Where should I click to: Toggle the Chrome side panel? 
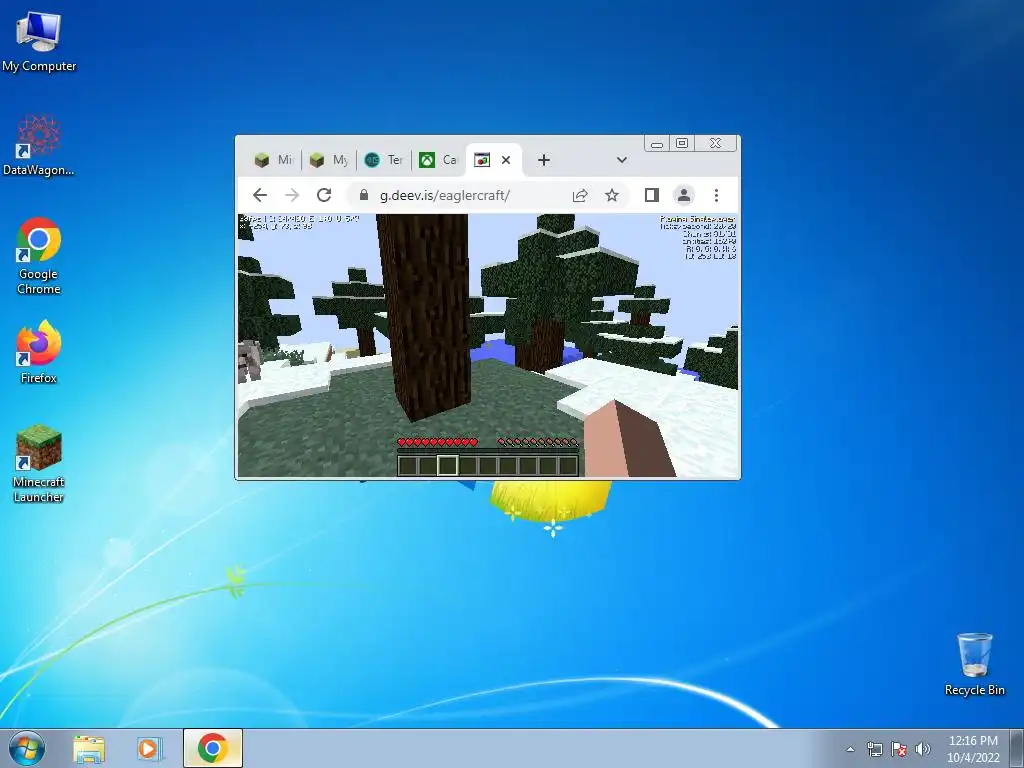(651, 195)
